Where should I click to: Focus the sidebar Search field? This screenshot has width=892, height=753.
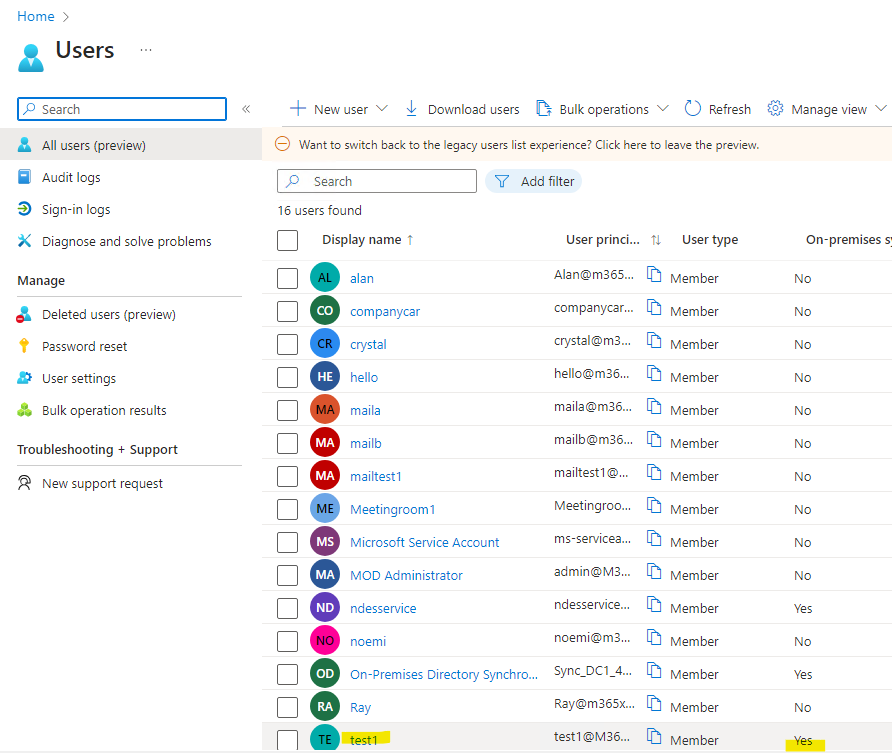tap(122, 109)
